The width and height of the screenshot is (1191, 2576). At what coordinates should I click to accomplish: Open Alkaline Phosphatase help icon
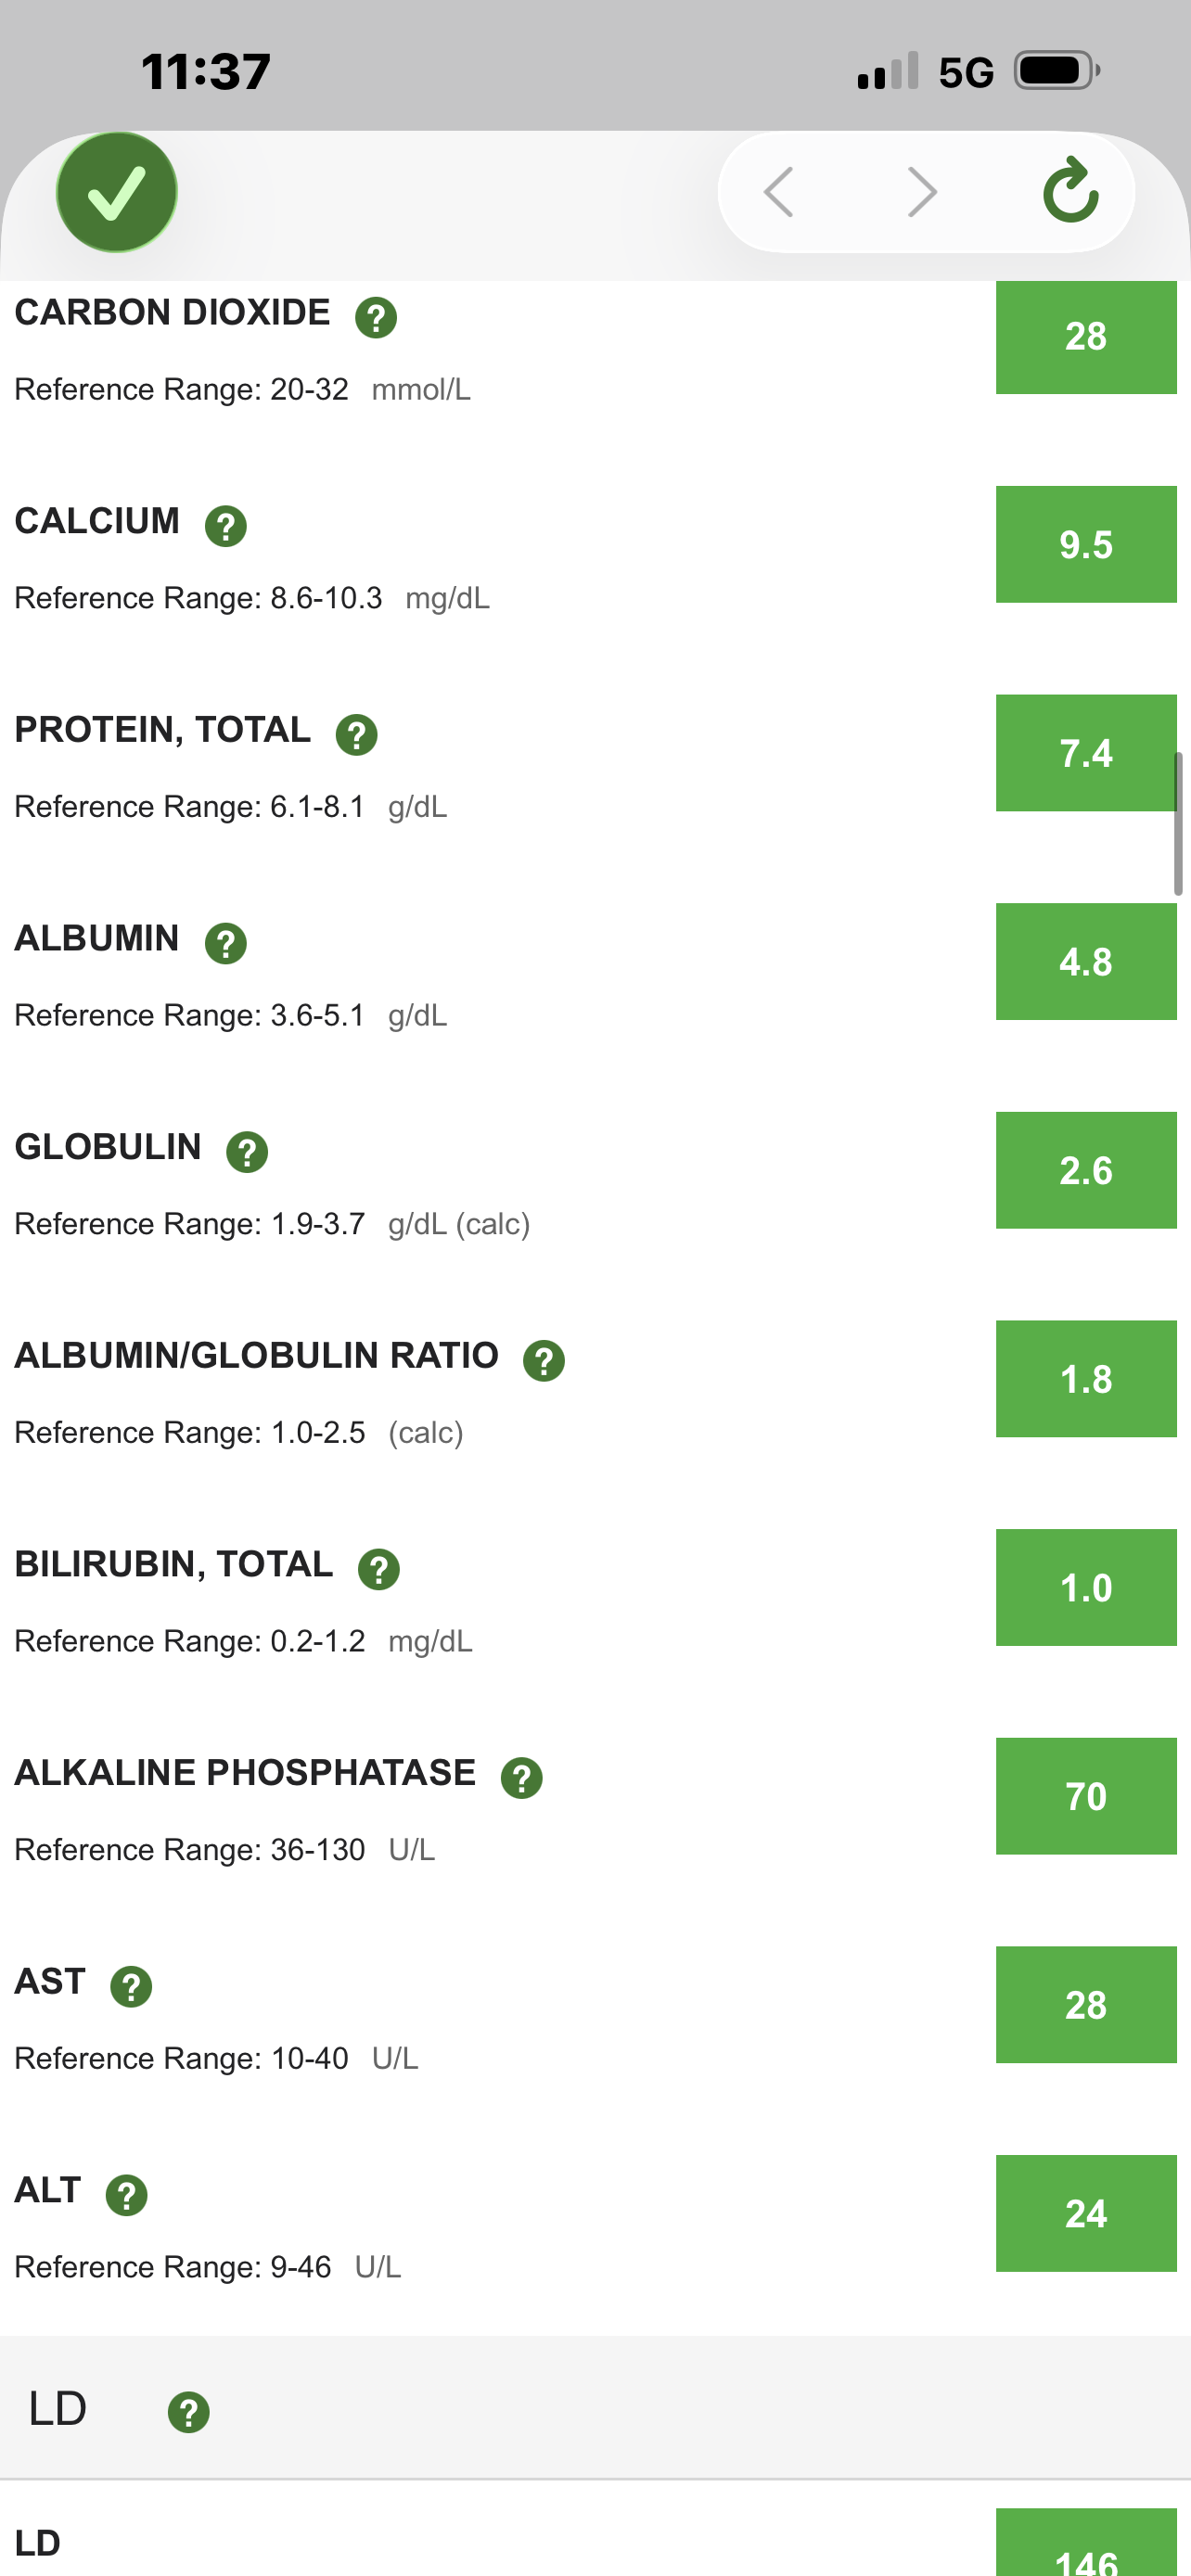tap(522, 1778)
